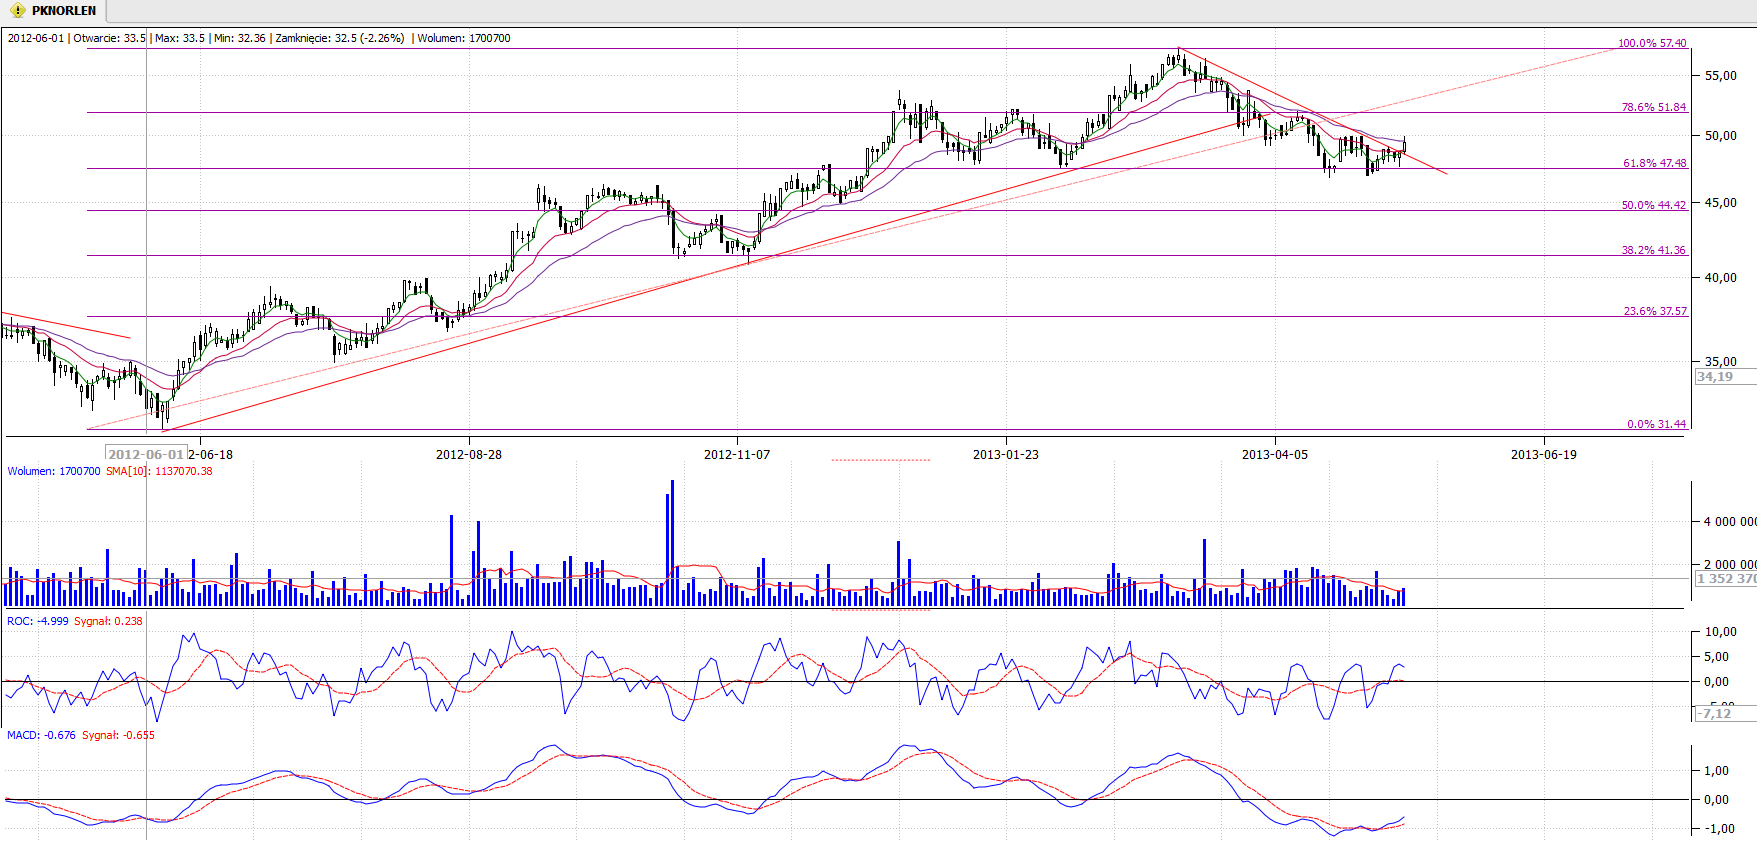1763x855 pixels.
Task: Click the -7,12 ROC axis marker
Action: [1726, 714]
